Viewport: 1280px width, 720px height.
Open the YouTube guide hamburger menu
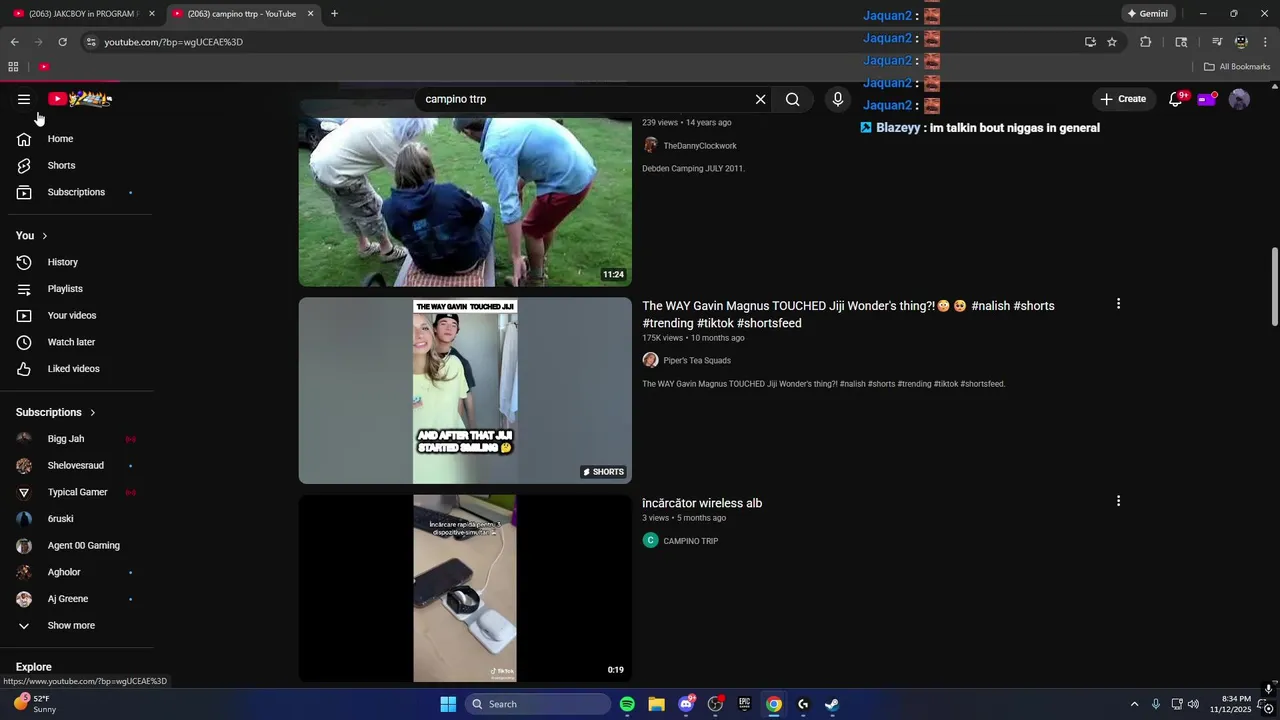tap(24, 99)
